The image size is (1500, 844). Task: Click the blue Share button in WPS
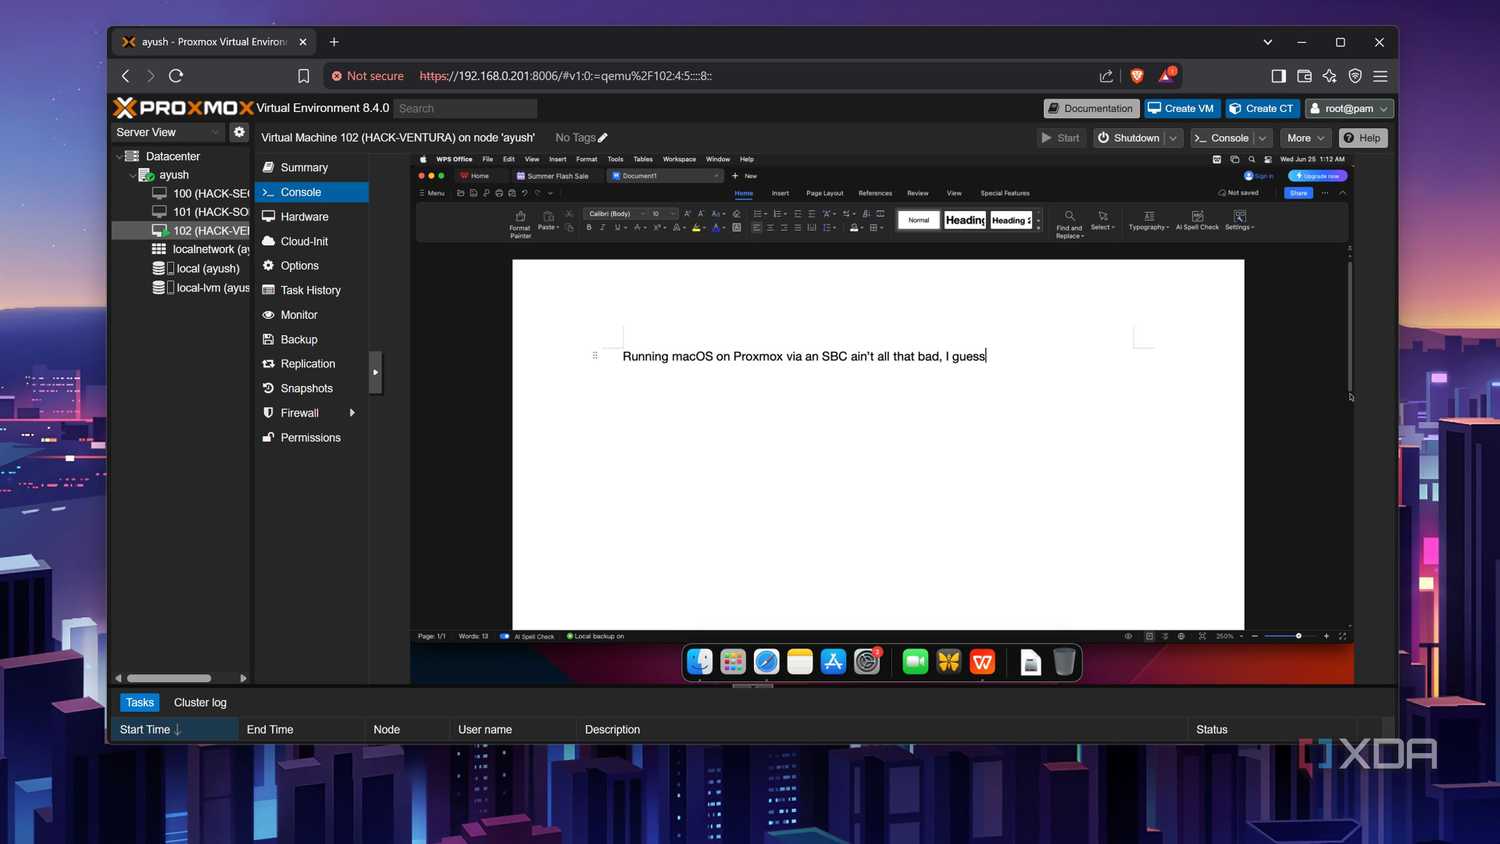pos(1298,193)
